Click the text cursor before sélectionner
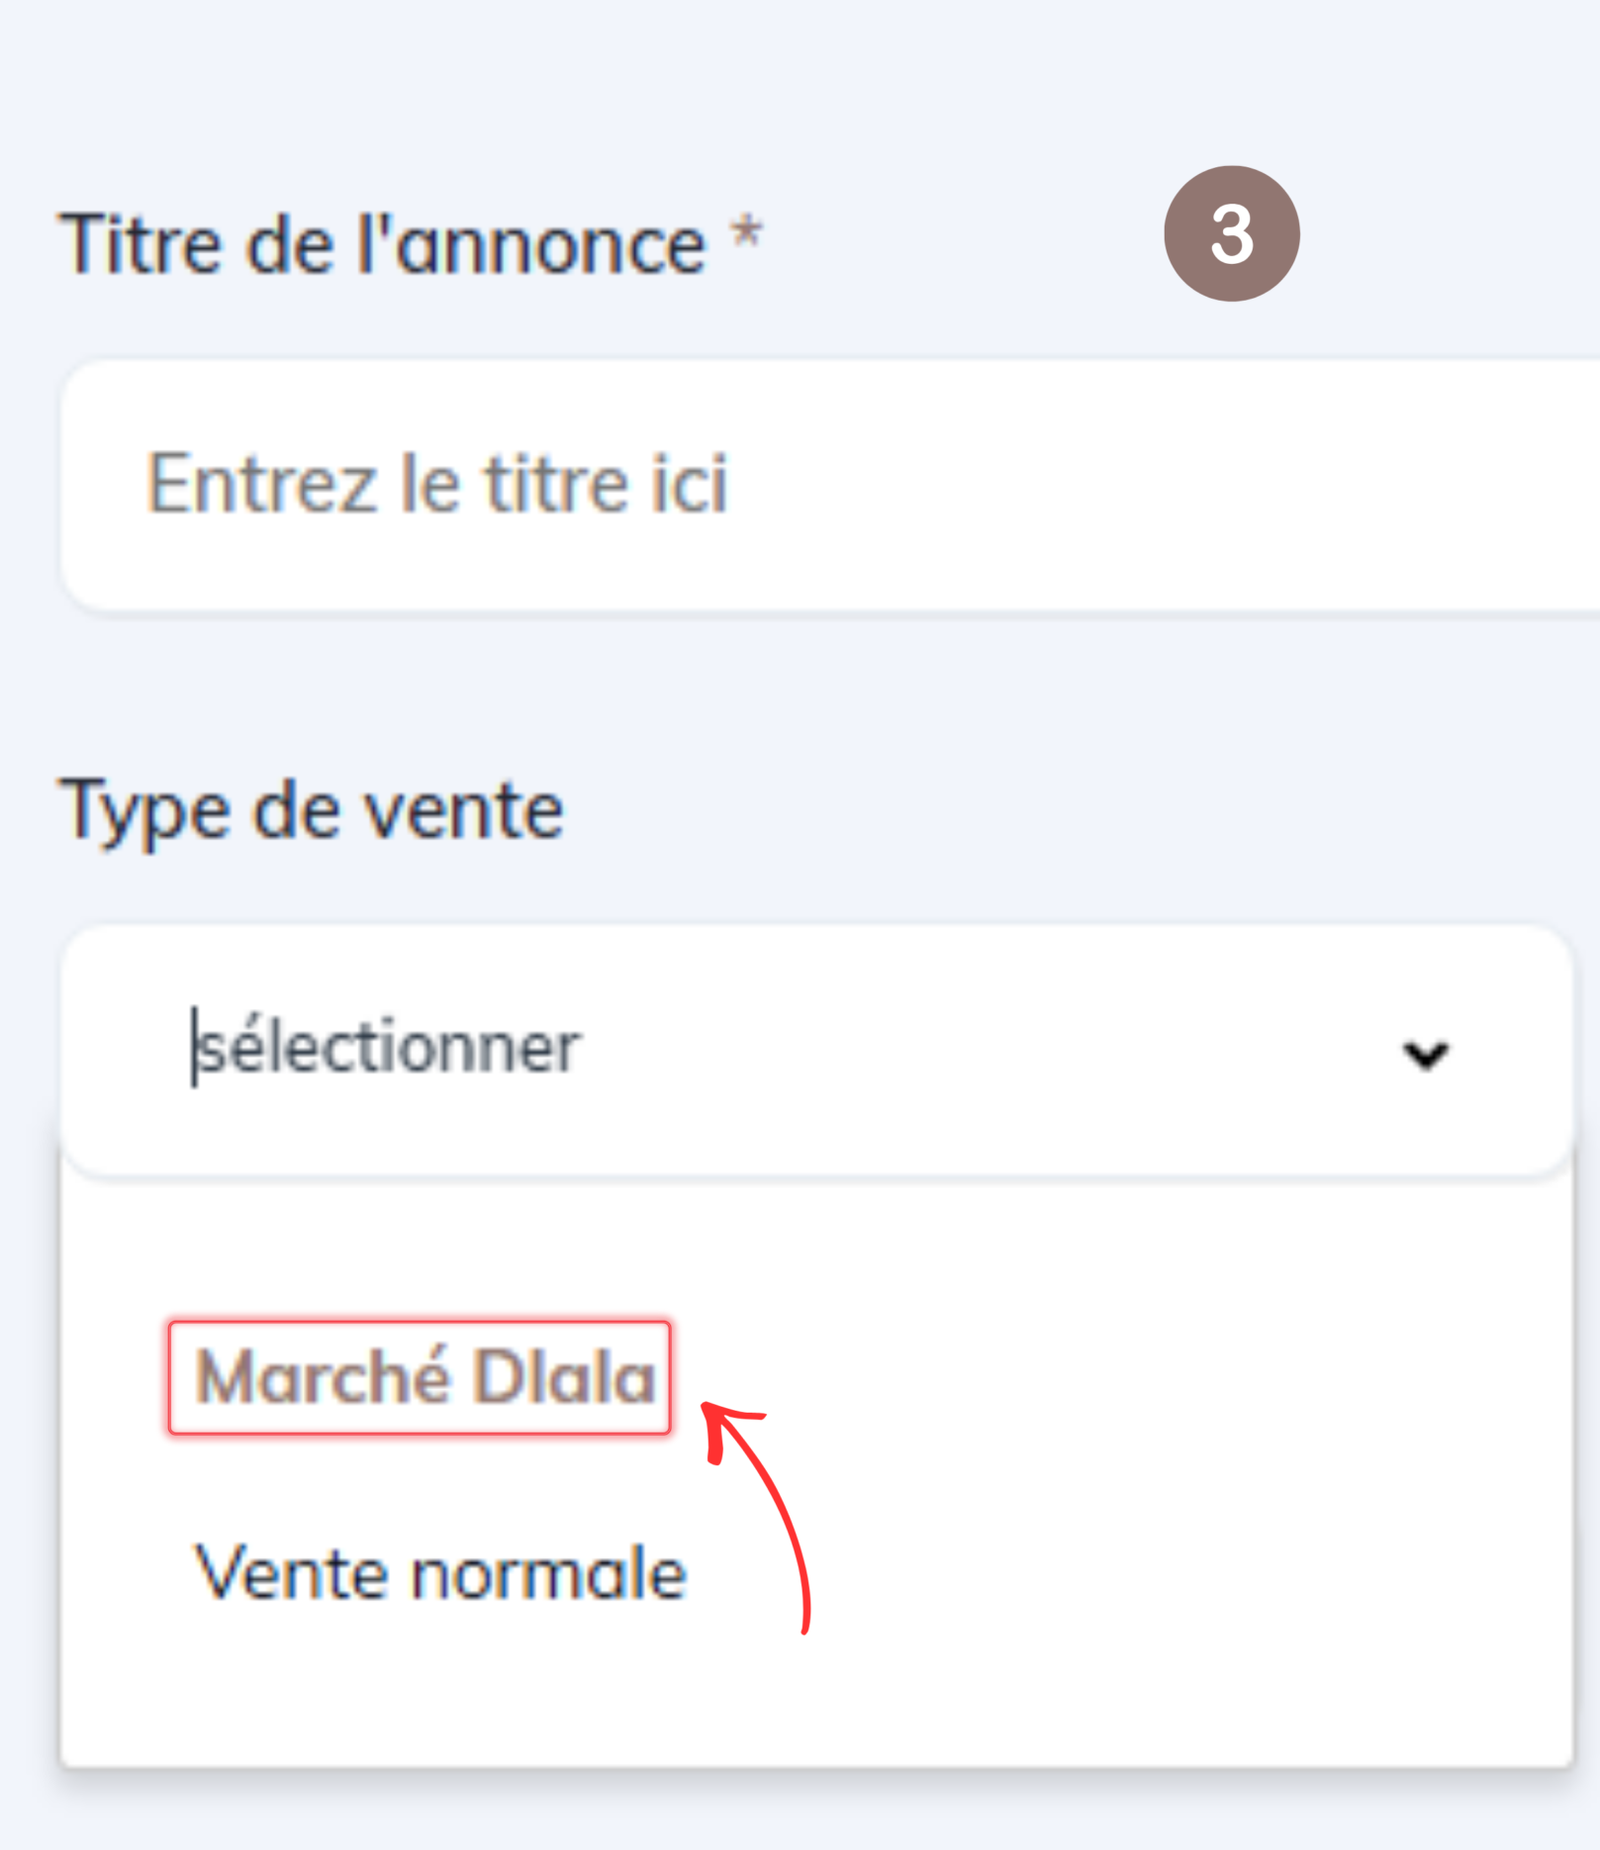The height and width of the screenshot is (1850, 1600). (193, 1046)
